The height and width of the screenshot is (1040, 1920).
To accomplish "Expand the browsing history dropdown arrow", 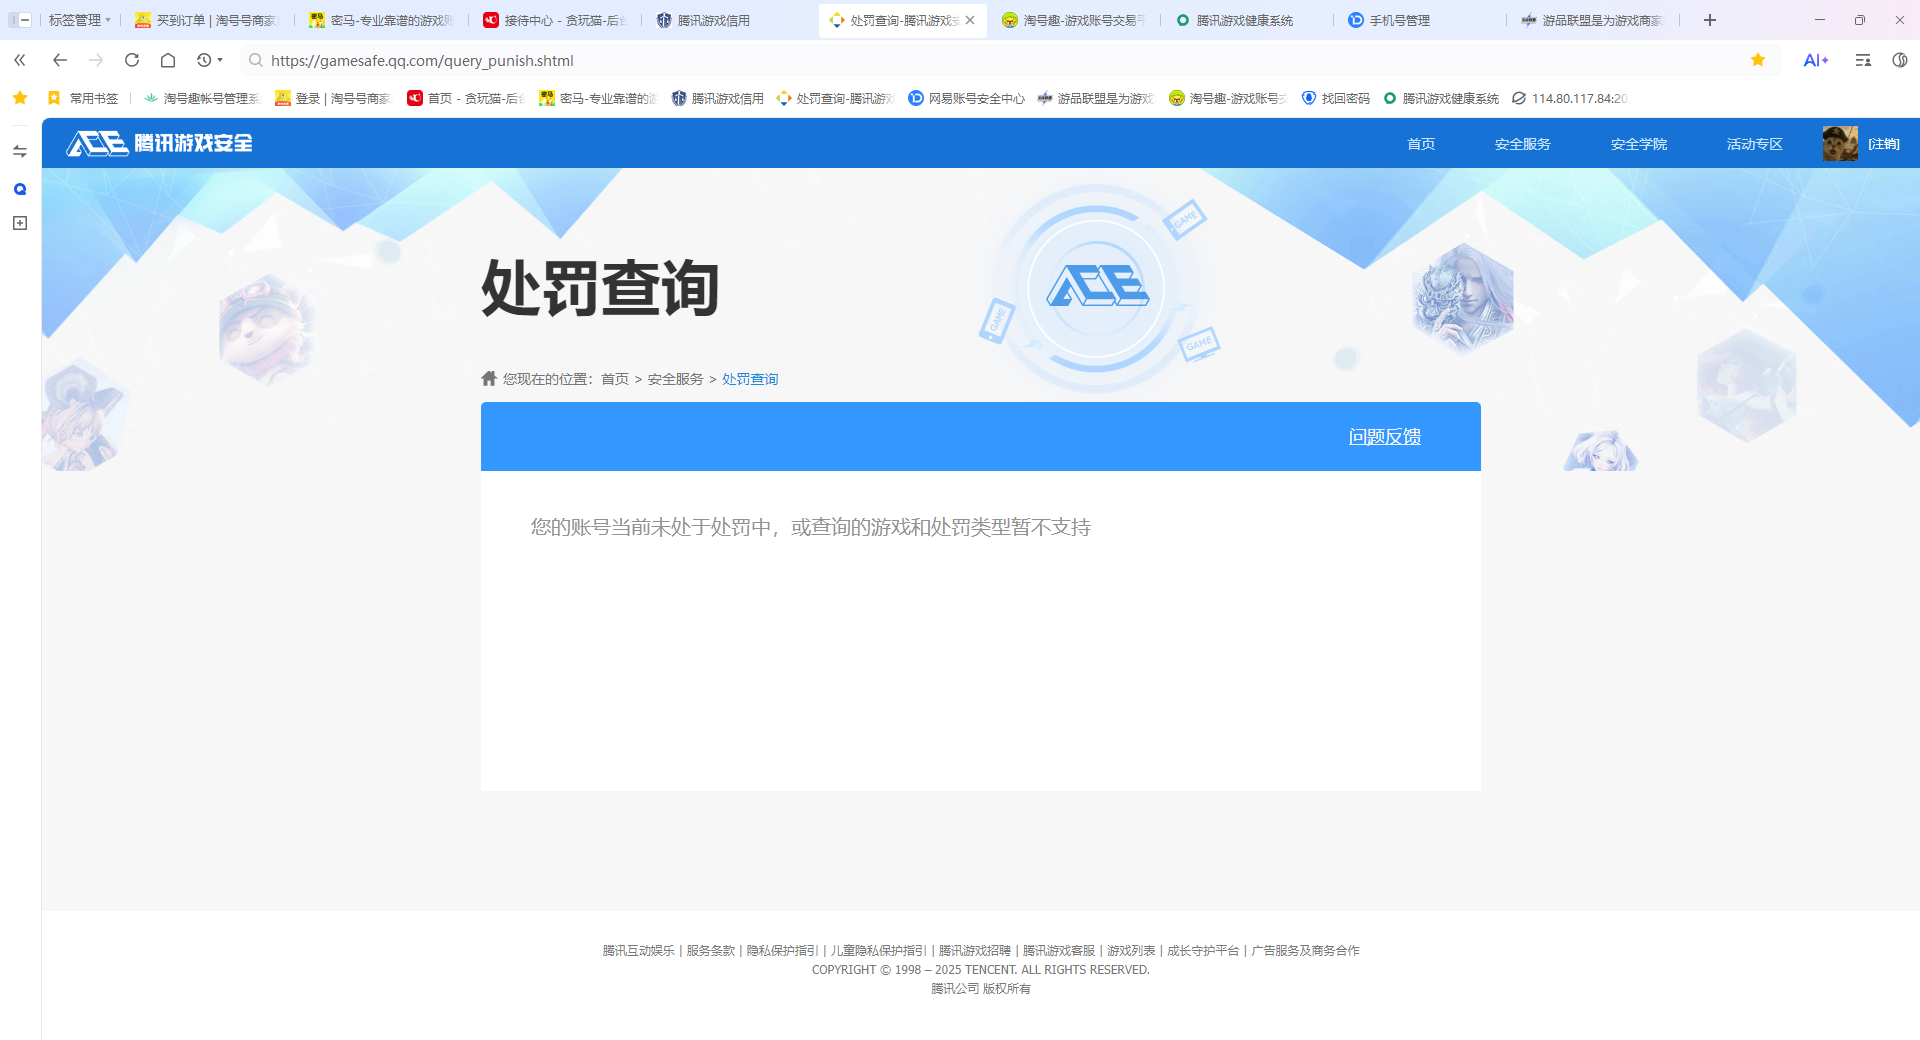I will click(219, 60).
